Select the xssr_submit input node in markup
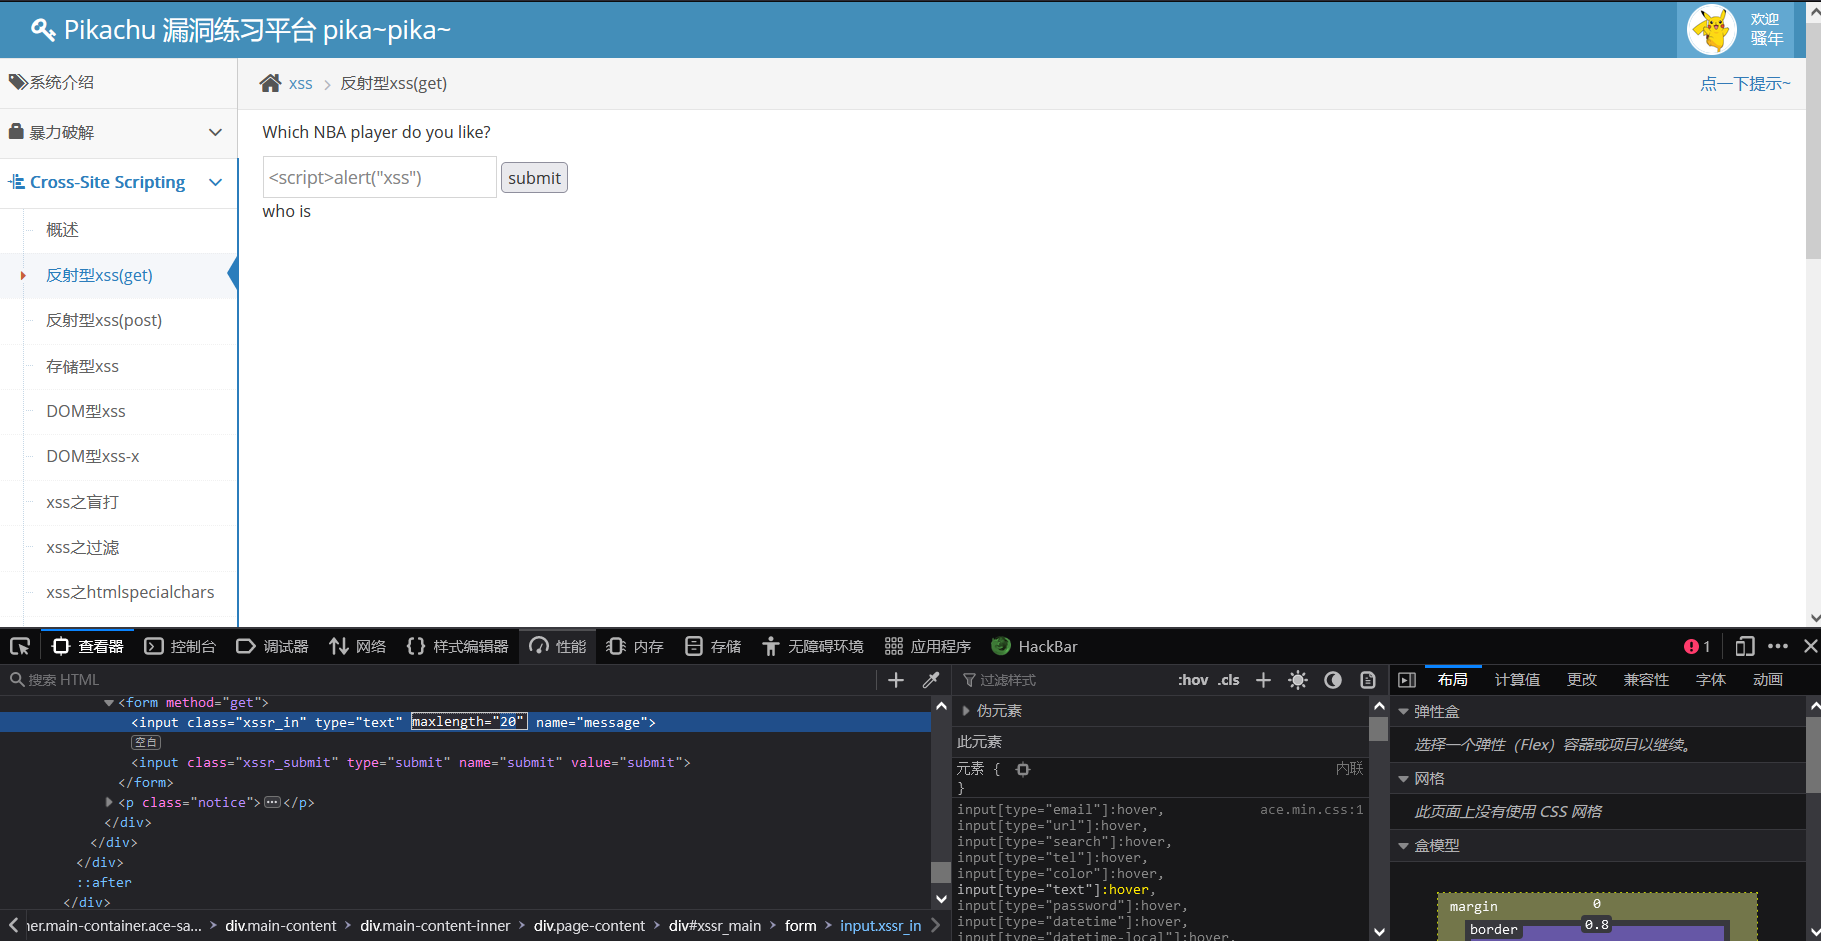Image resolution: width=1821 pixels, height=941 pixels. [x=410, y=762]
